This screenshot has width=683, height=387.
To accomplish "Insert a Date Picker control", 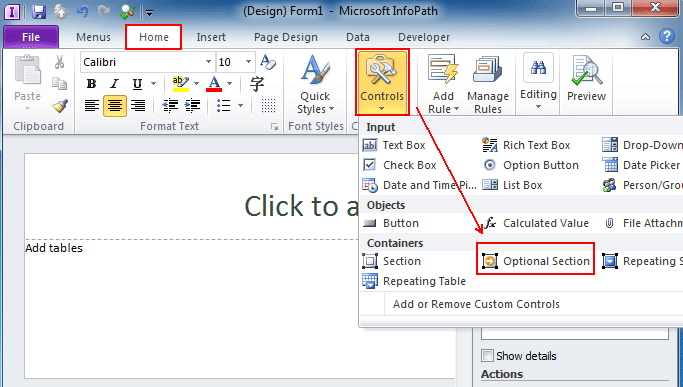I will 642,165.
